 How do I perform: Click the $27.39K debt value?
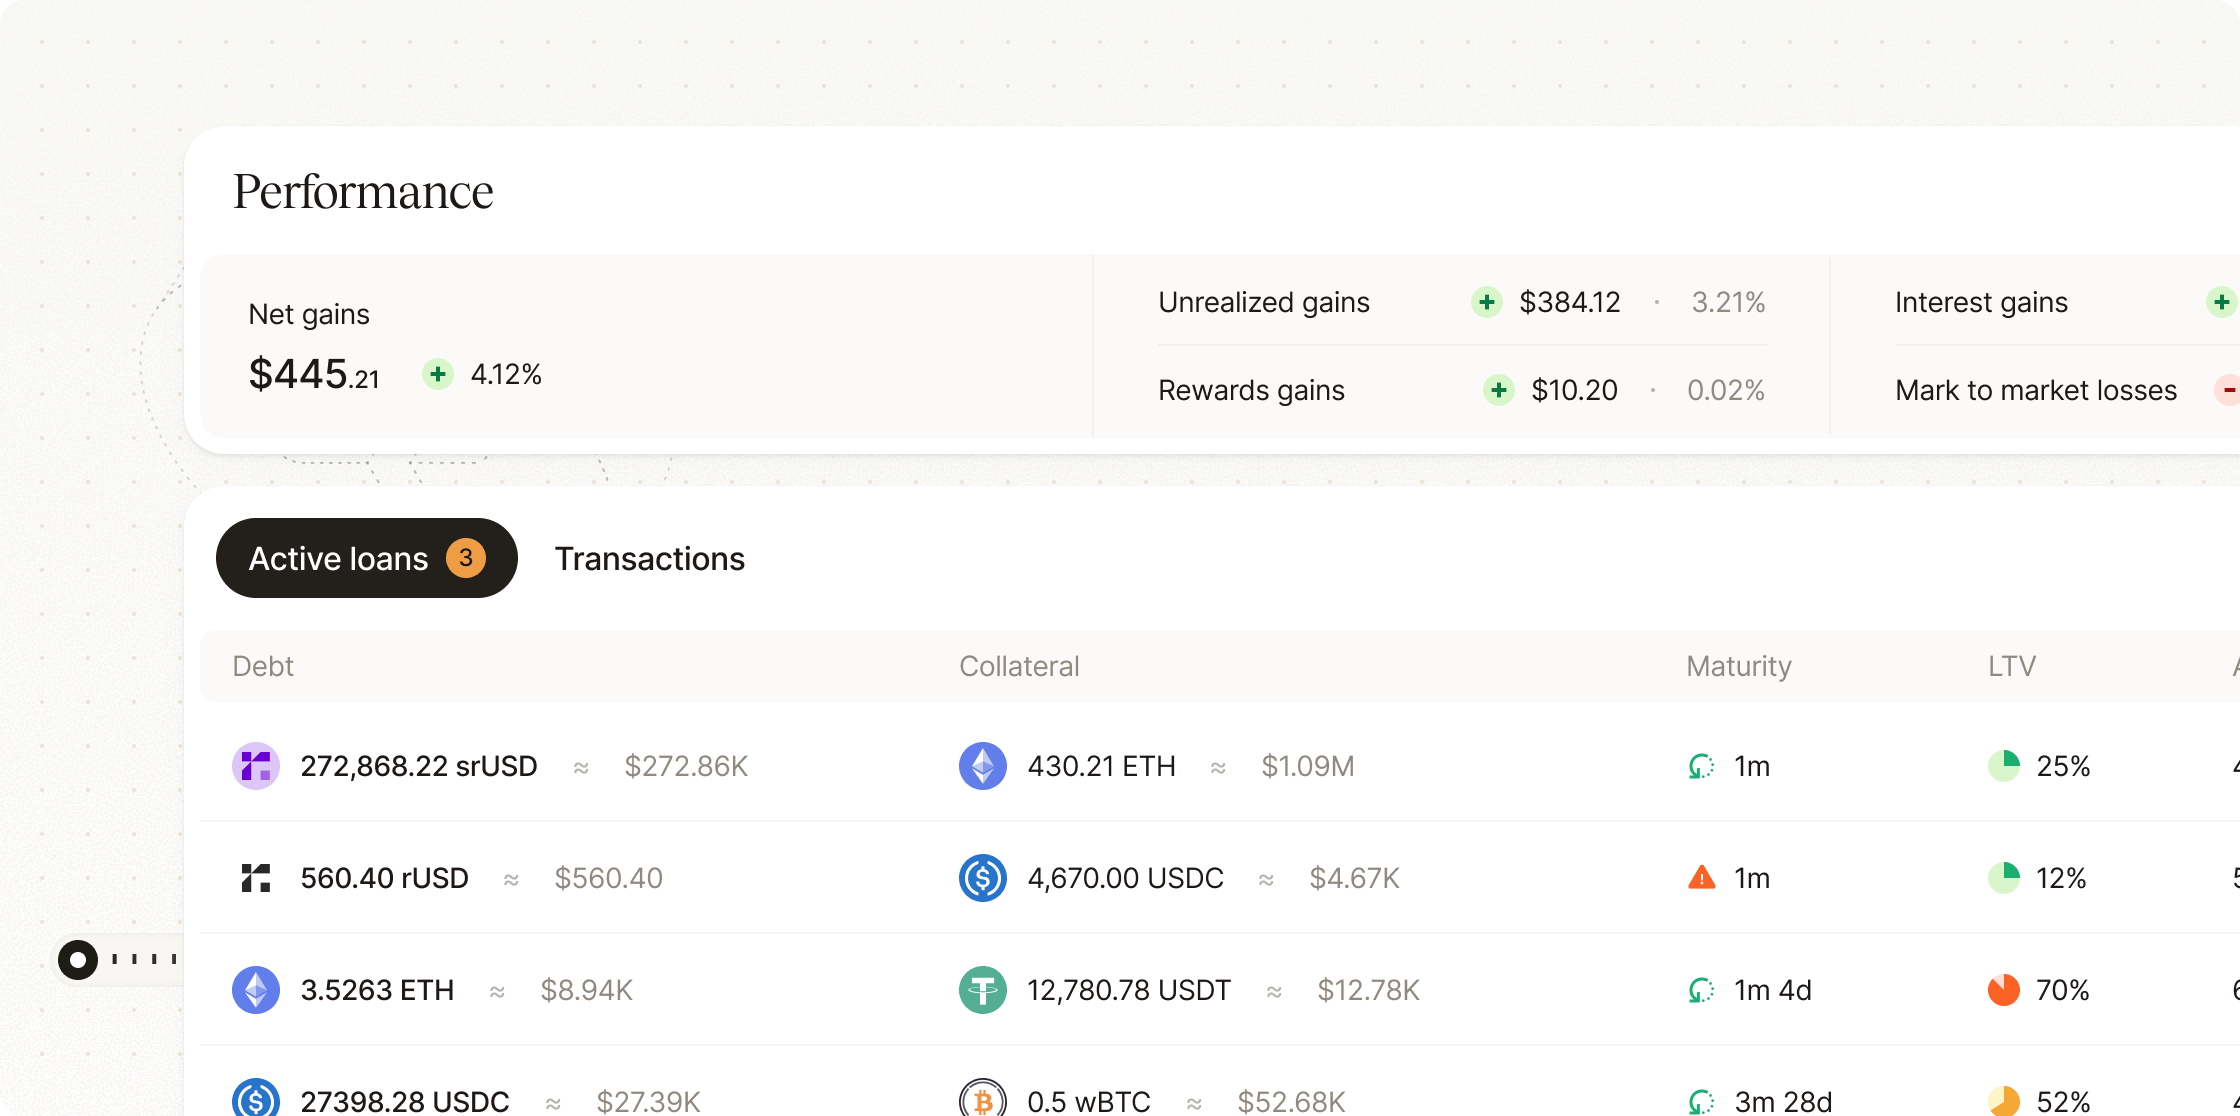pyautogui.click(x=648, y=1102)
